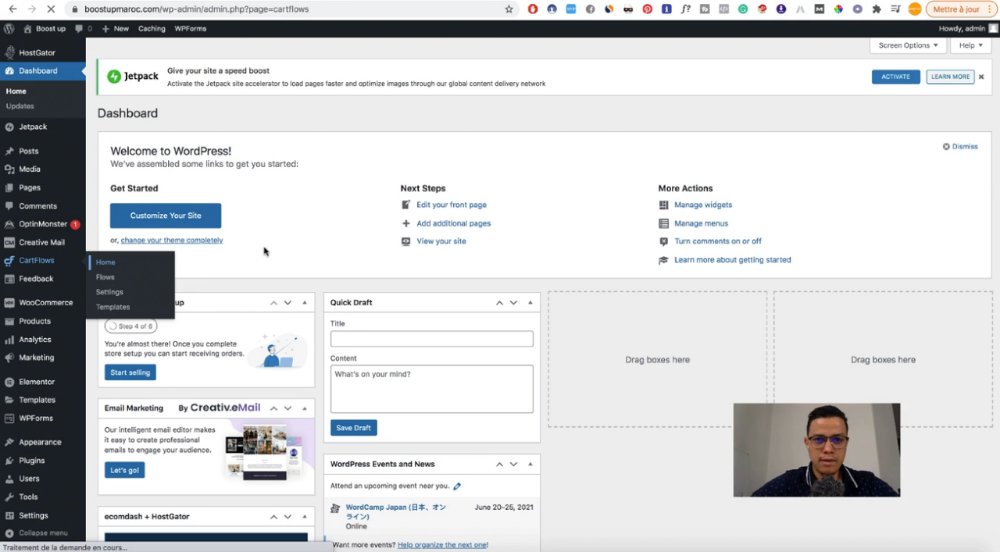Image resolution: width=1000 pixels, height=552 pixels.
Task: Edit event location pencil icon
Action: (x=457, y=486)
